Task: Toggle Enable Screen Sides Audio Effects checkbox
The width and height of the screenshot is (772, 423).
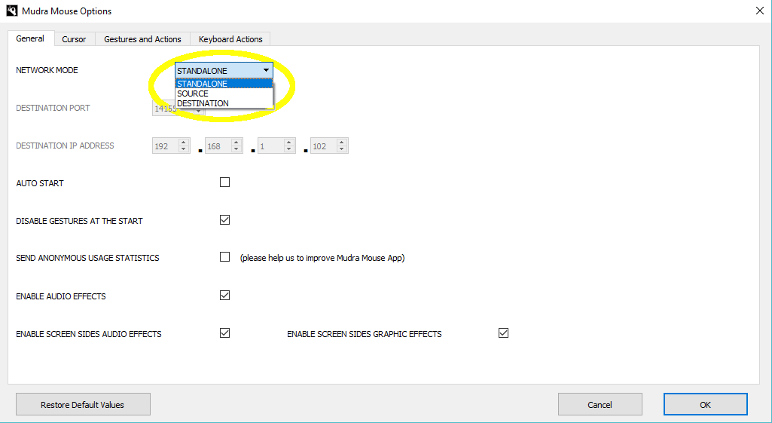Action: pyautogui.click(x=225, y=333)
